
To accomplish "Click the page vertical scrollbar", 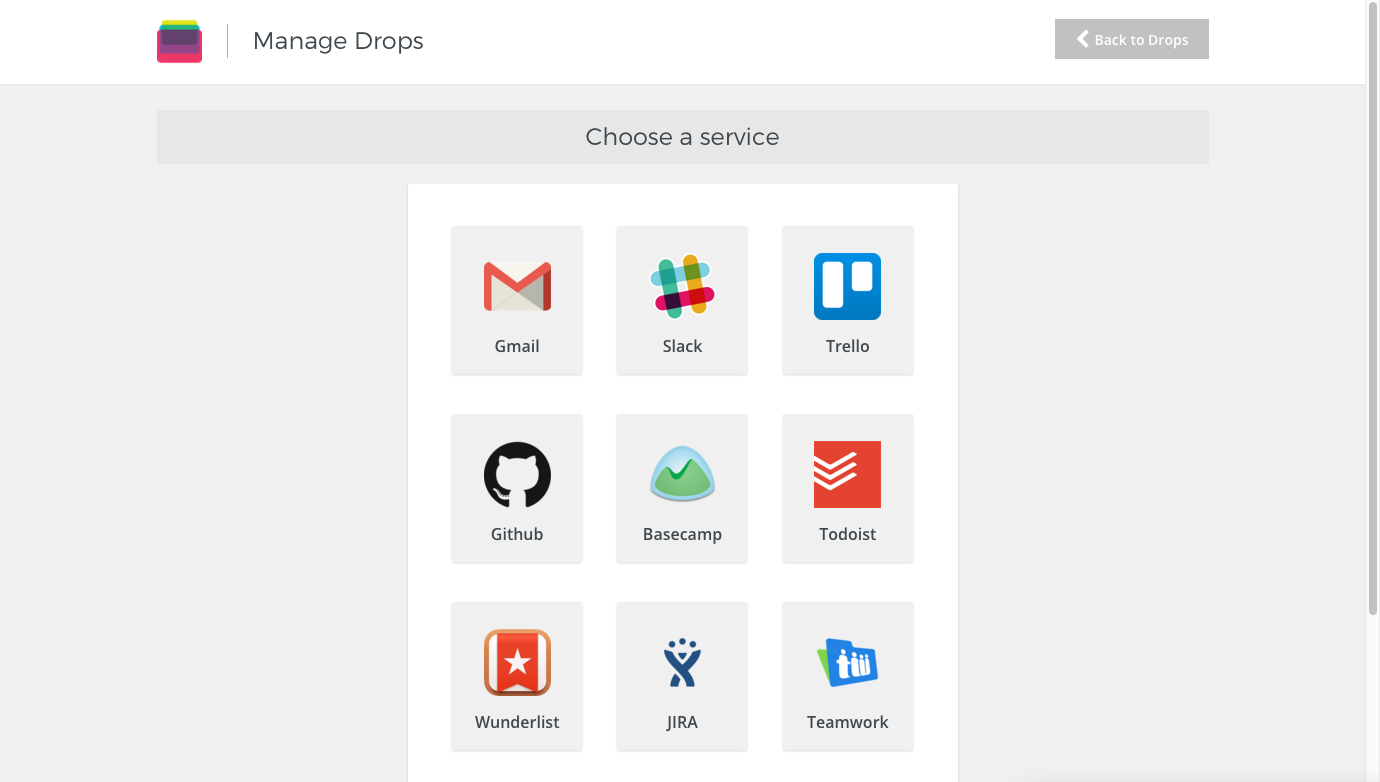I will [1372, 310].
